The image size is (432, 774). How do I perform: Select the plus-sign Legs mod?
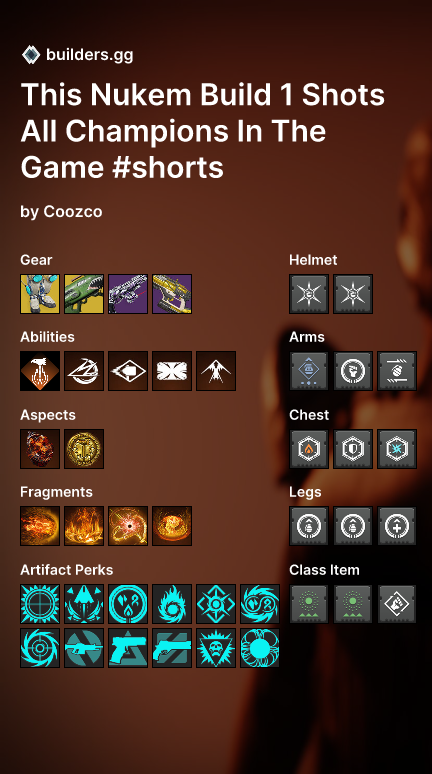point(397,526)
